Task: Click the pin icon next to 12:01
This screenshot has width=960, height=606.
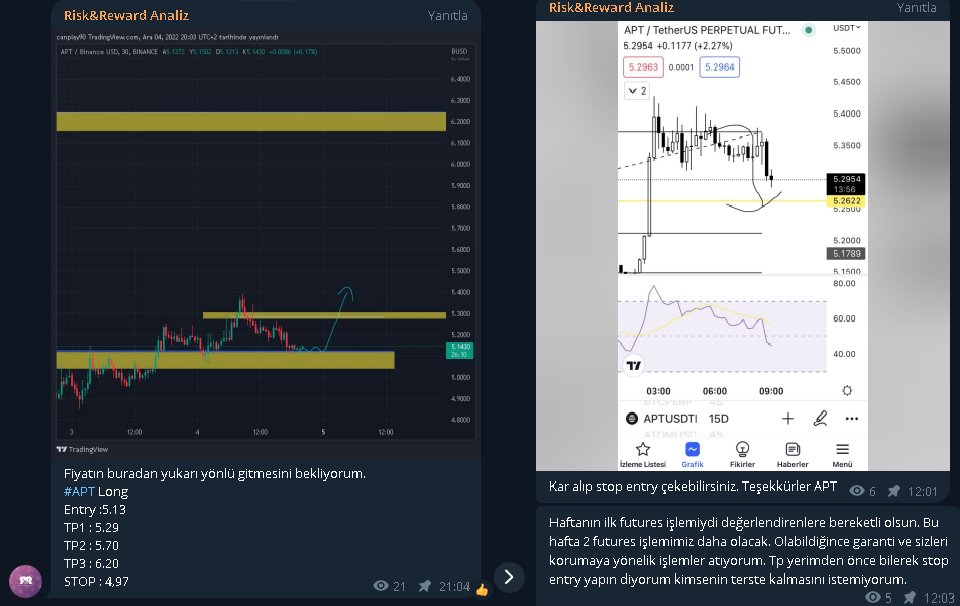Action: point(894,490)
